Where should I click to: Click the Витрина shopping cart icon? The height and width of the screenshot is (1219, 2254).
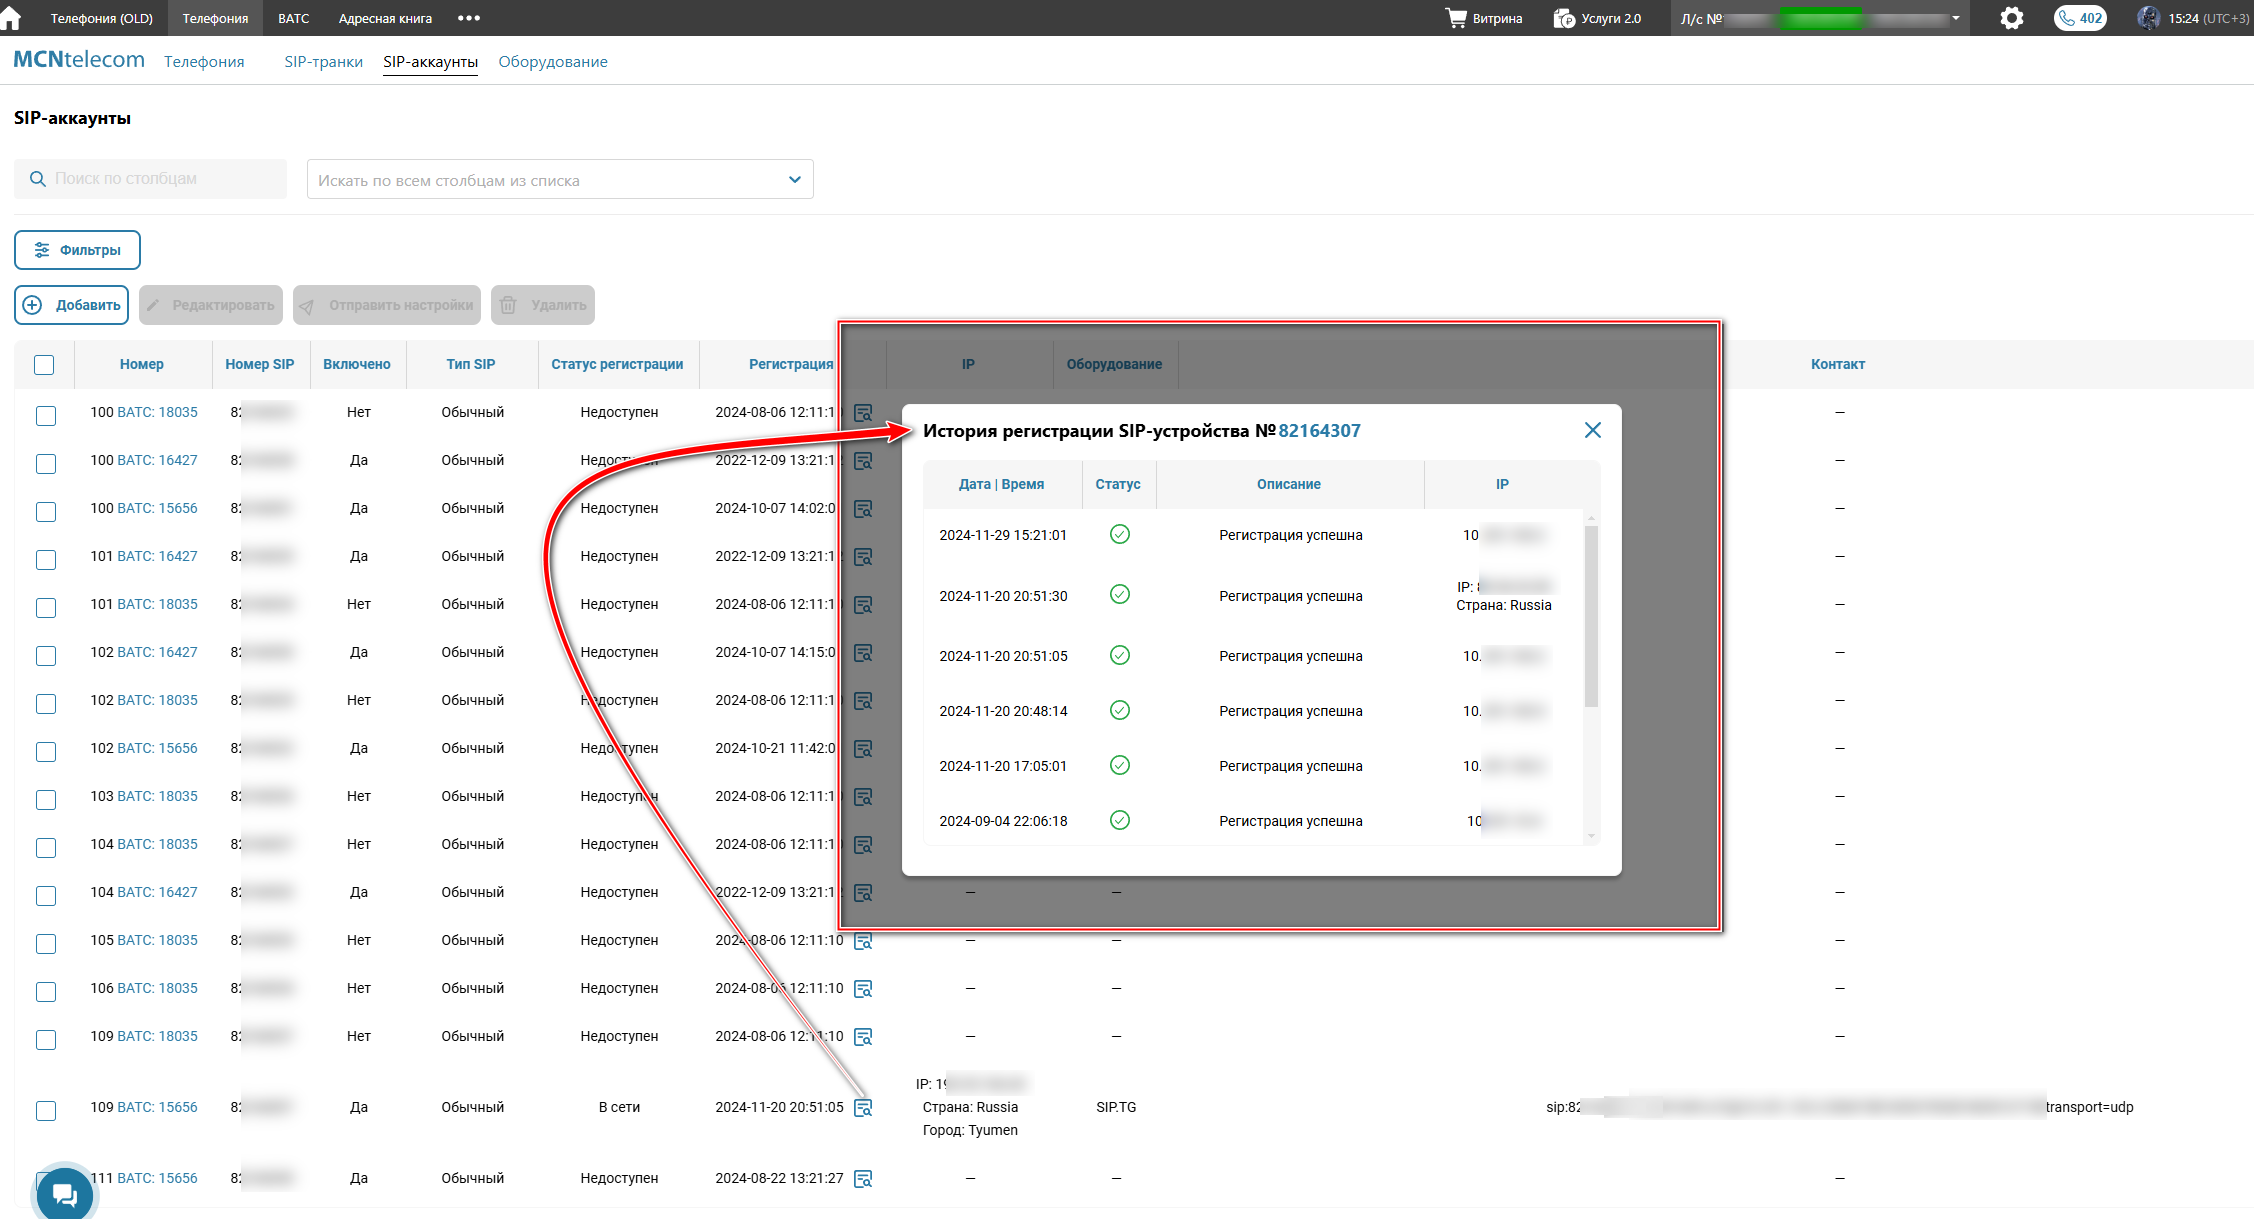click(1456, 18)
